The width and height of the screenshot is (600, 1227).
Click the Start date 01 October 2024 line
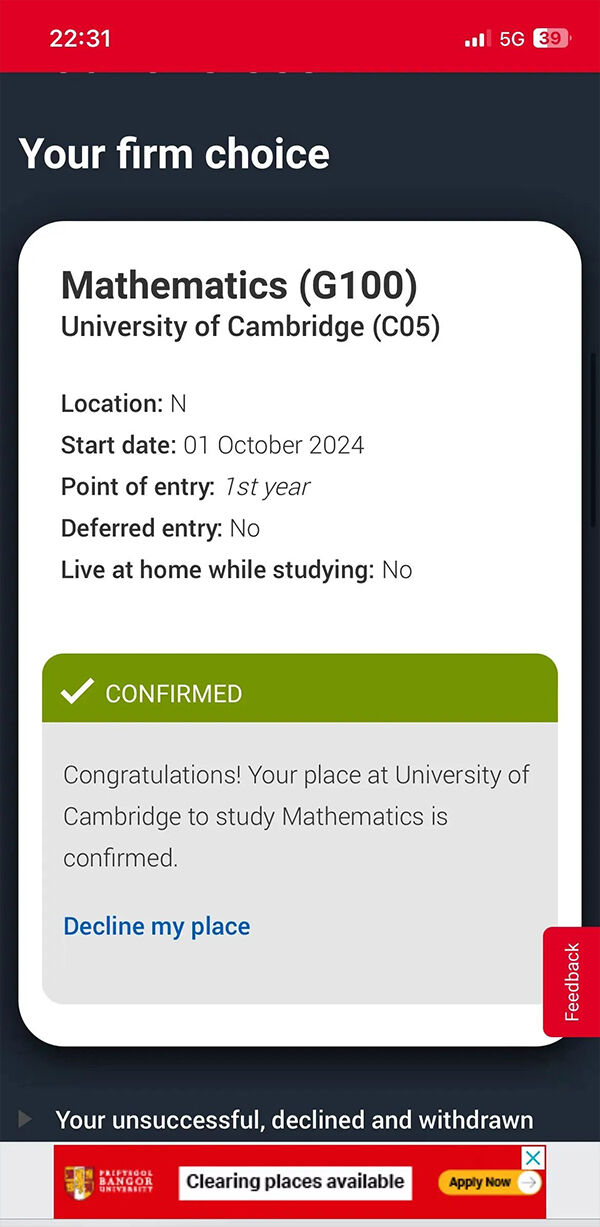tap(212, 445)
